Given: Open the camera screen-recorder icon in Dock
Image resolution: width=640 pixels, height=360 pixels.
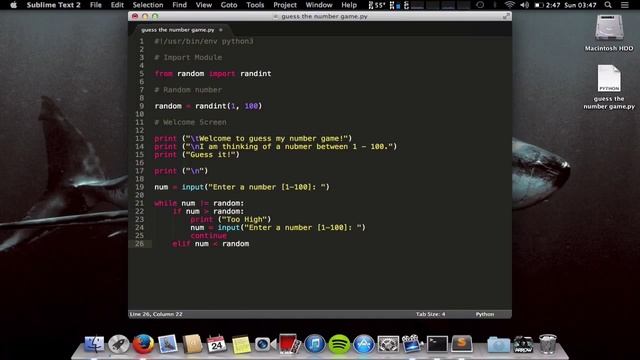Looking at the screenshot, I should tap(265, 344).
